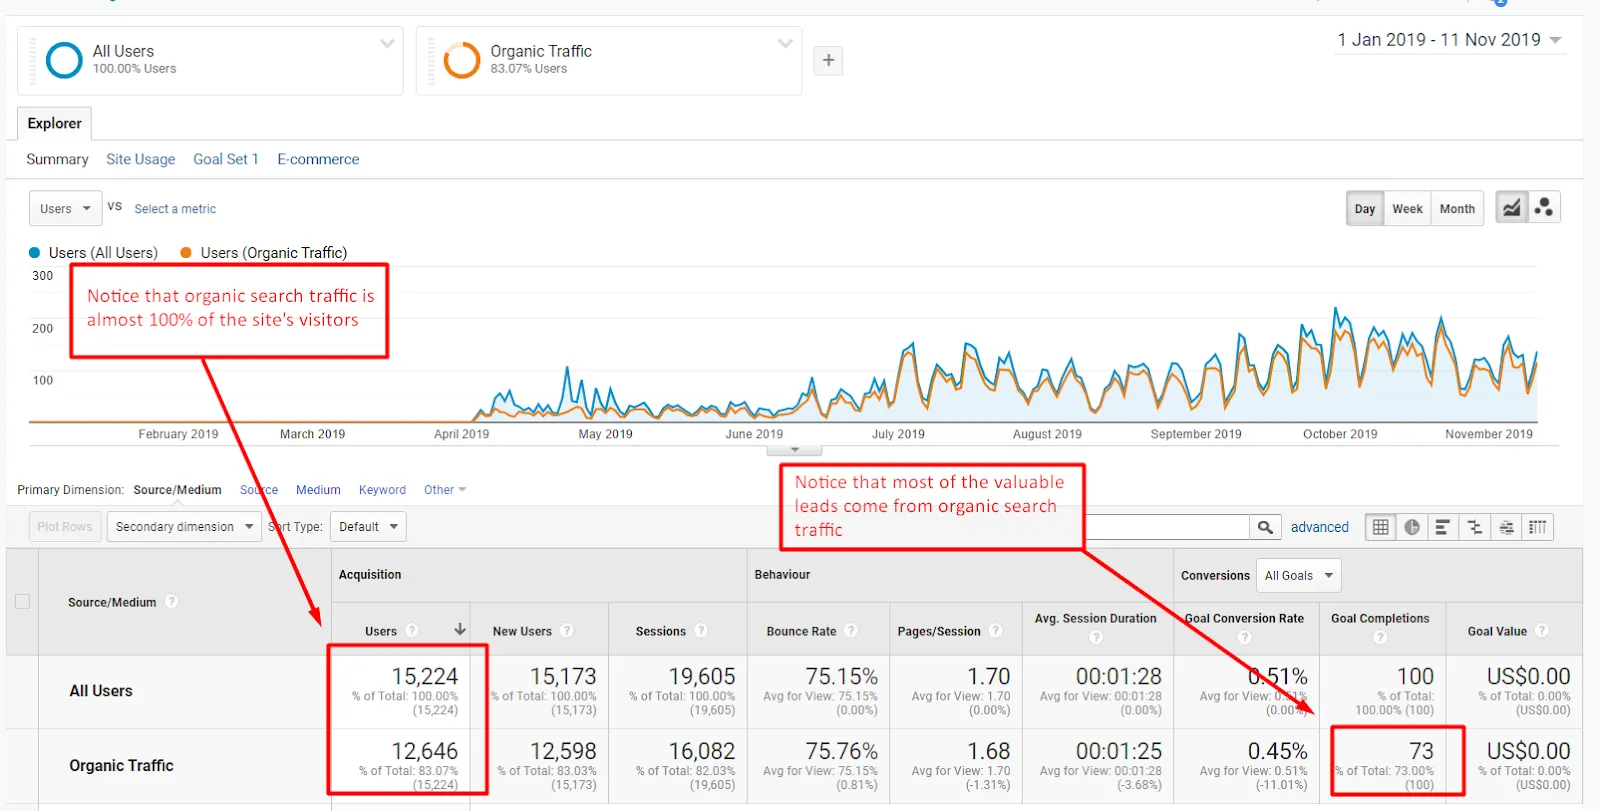Set chart granularity to Week

click(1407, 209)
